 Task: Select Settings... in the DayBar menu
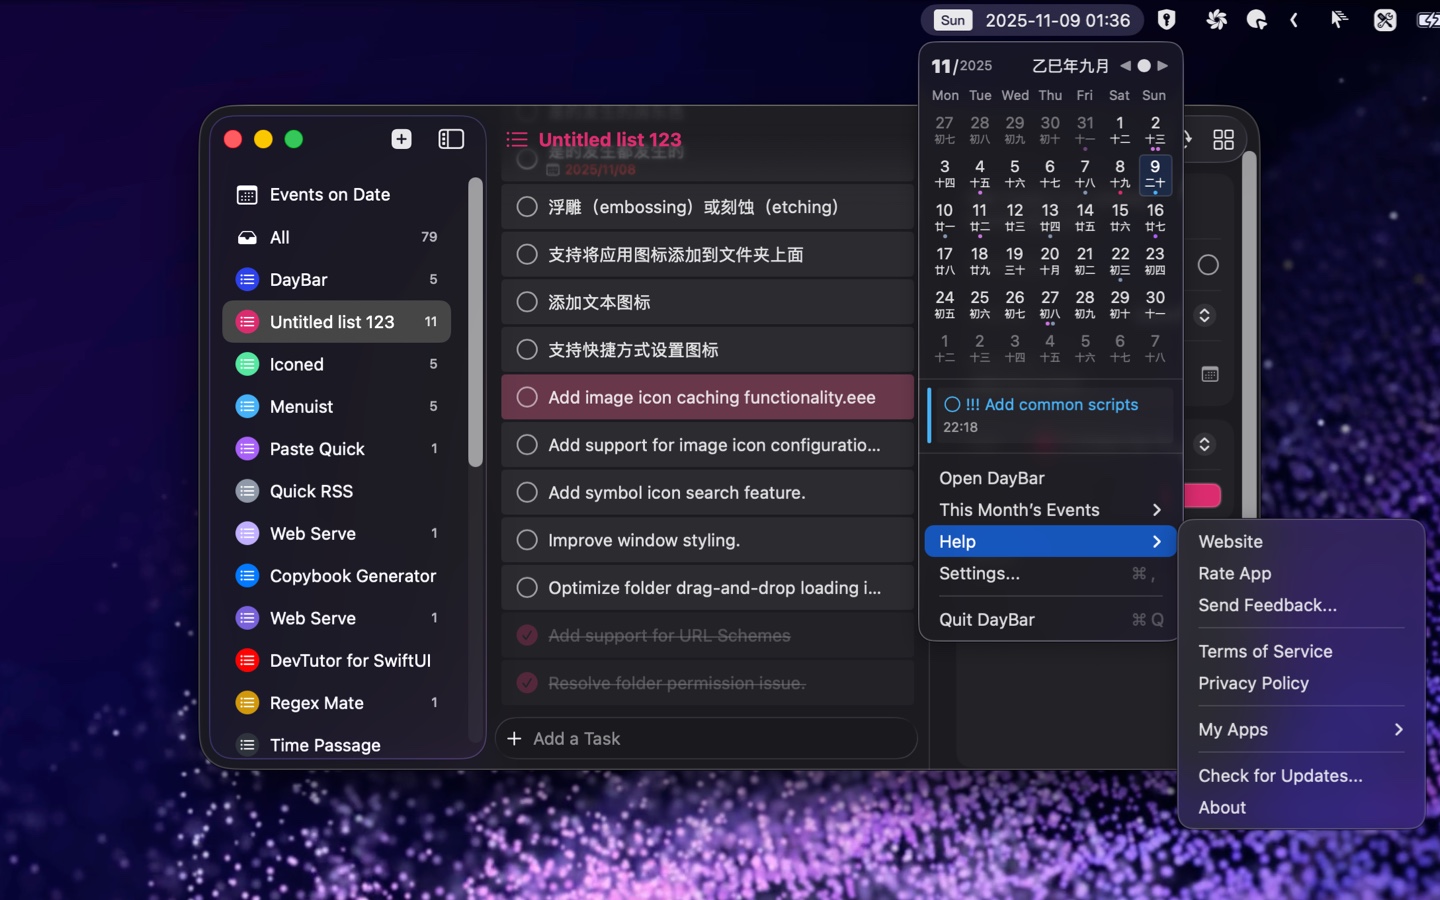979,574
